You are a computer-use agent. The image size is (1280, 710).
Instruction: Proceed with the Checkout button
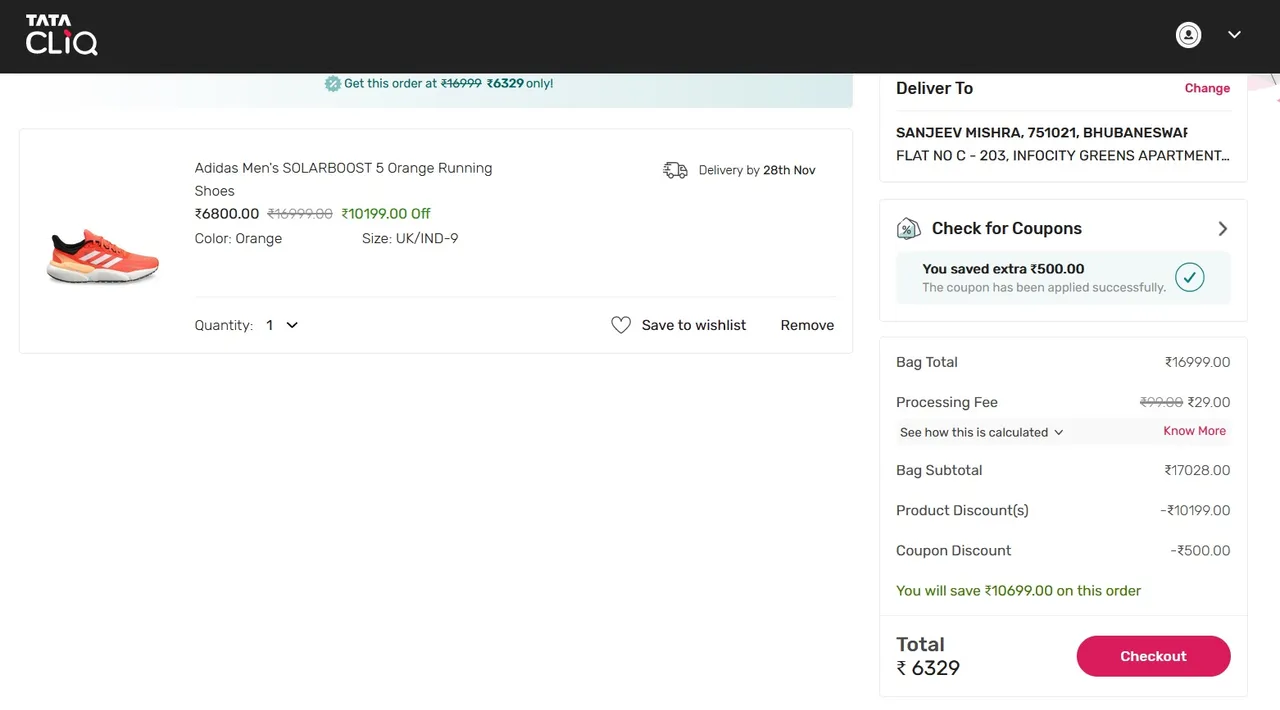pyautogui.click(x=1153, y=656)
